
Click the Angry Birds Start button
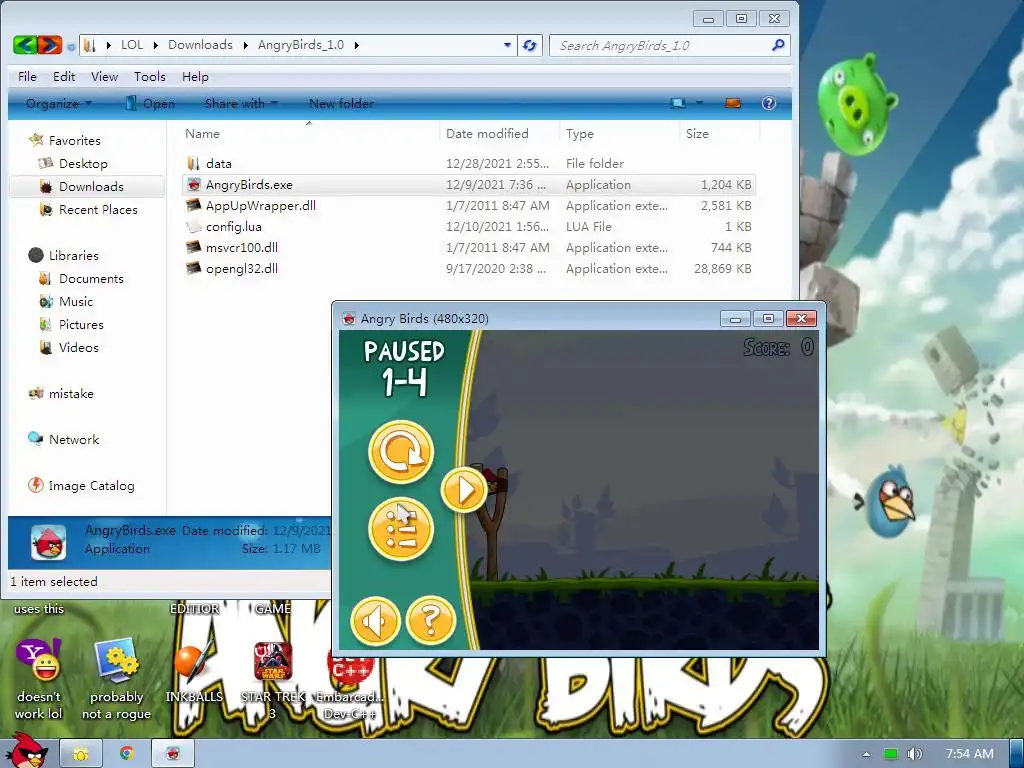point(25,750)
